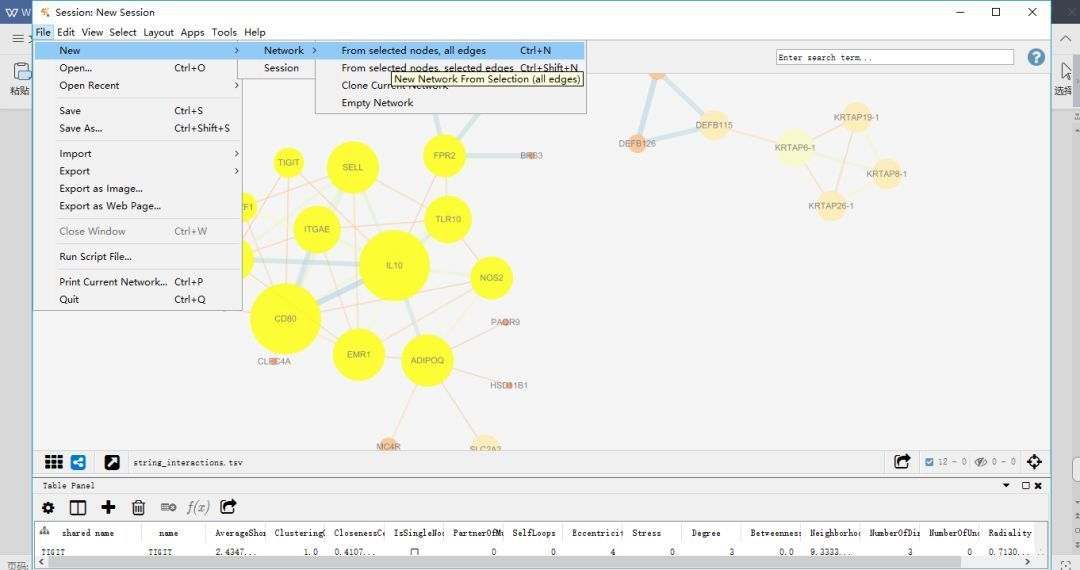Choose Export as Web Page...
Image resolution: width=1080 pixels, height=570 pixels.
coord(138,206)
